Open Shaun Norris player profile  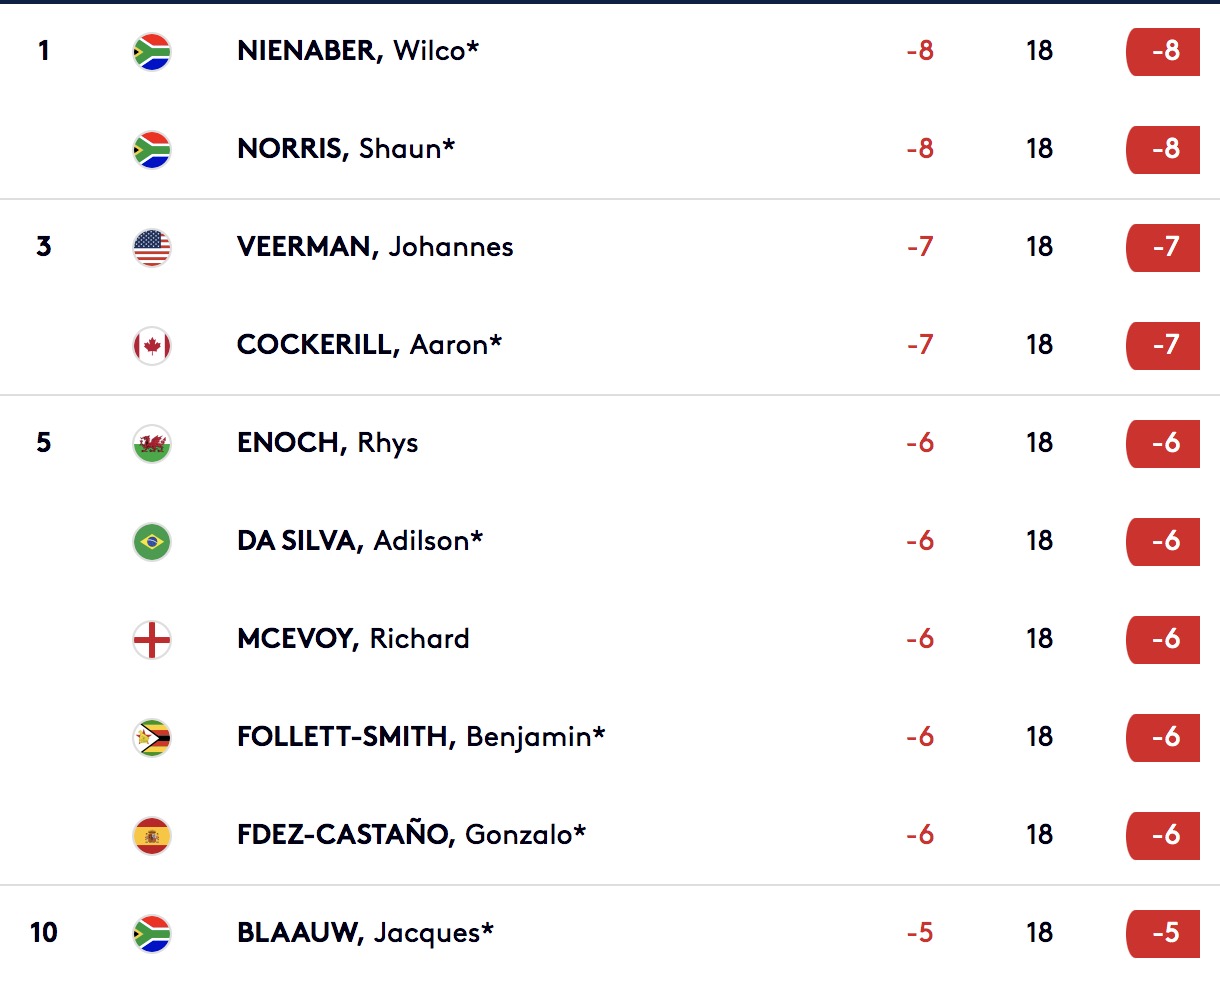pyautogui.click(x=346, y=149)
